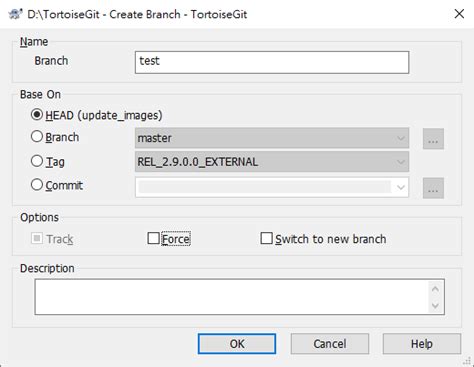Click Description scrollbar up arrow
The image size is (474, 367).
click(x=435, y=289)
